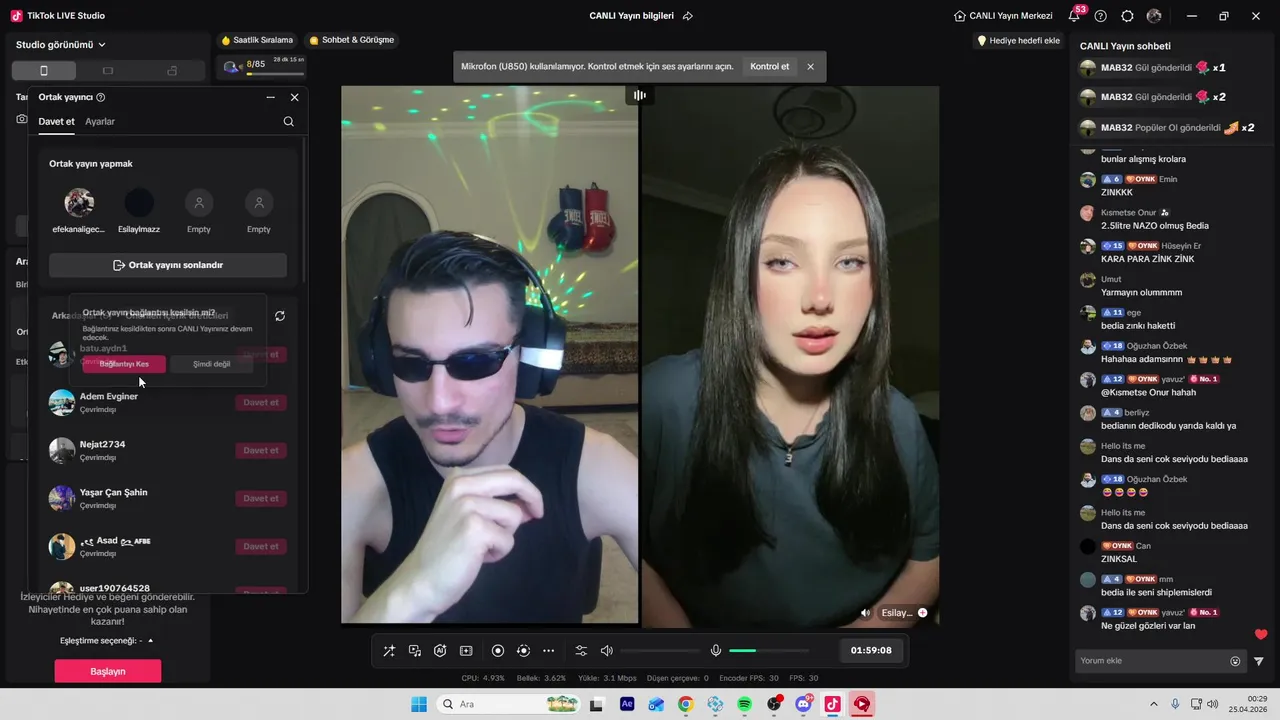Open the Saatlik Sıralama tab
Image resolution: width=1280 pixels, height=720 pixels.
[x=258, y=40]
